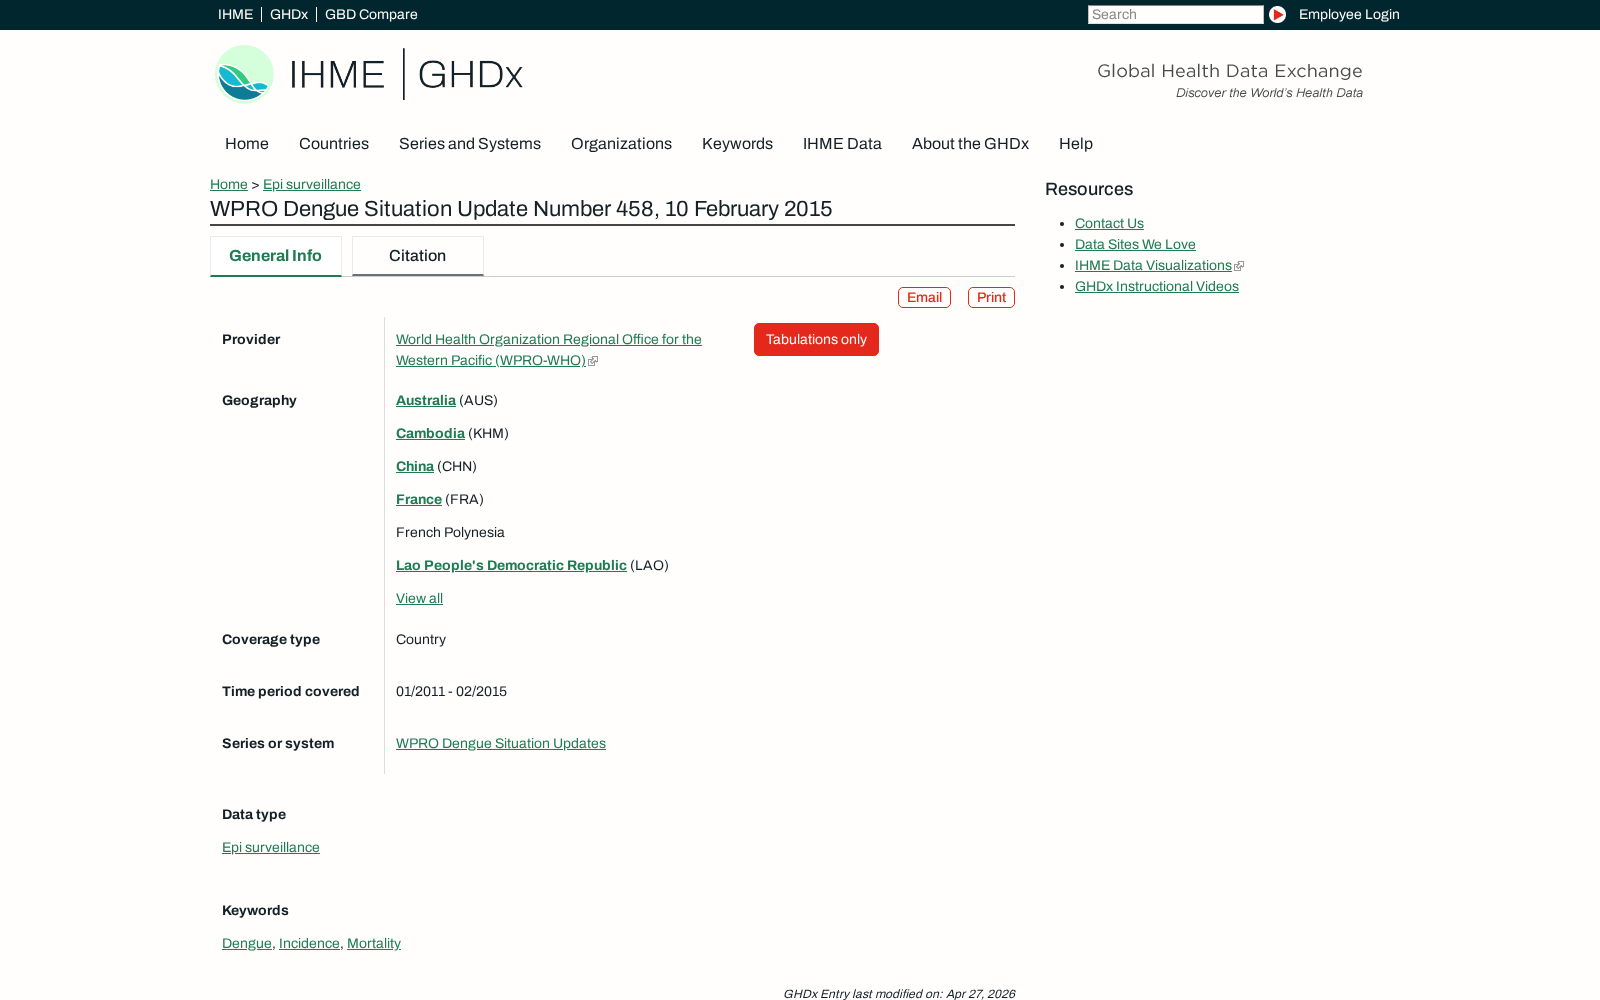Click the red search submit arrow
The image size is (1600, 1000).
(1277, 14)
